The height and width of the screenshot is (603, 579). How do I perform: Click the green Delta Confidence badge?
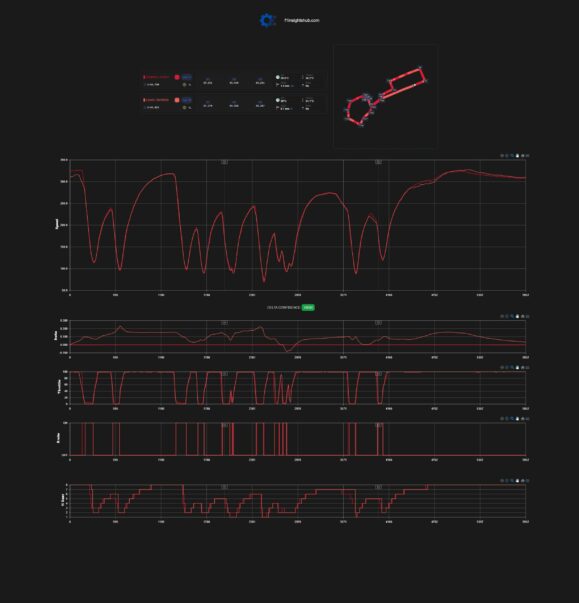(308, 307)
